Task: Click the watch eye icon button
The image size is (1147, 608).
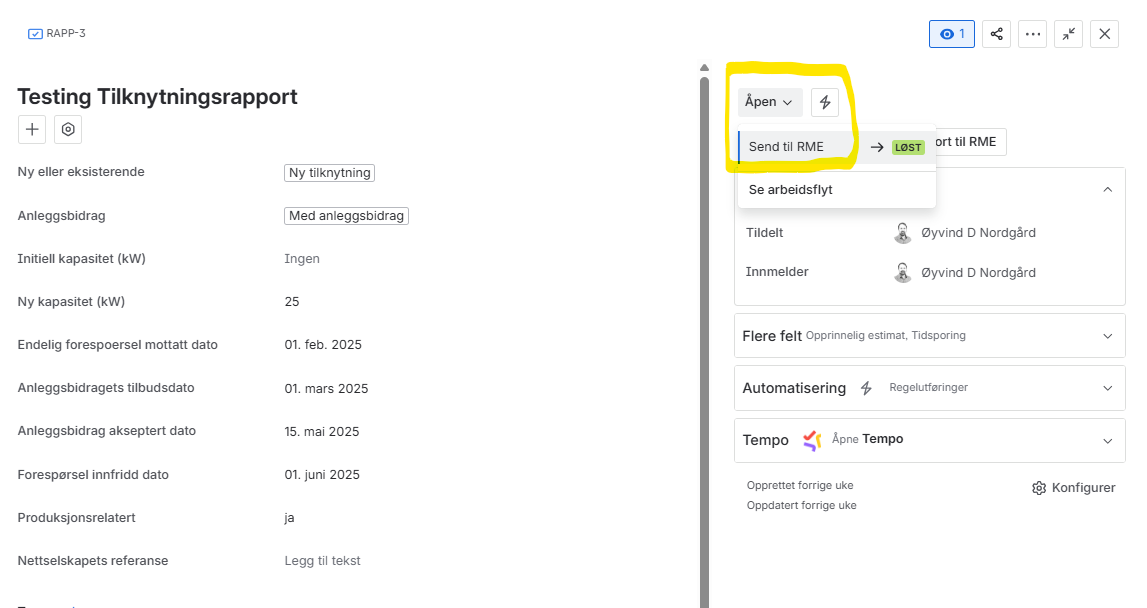Action: (x=951, y=34)
